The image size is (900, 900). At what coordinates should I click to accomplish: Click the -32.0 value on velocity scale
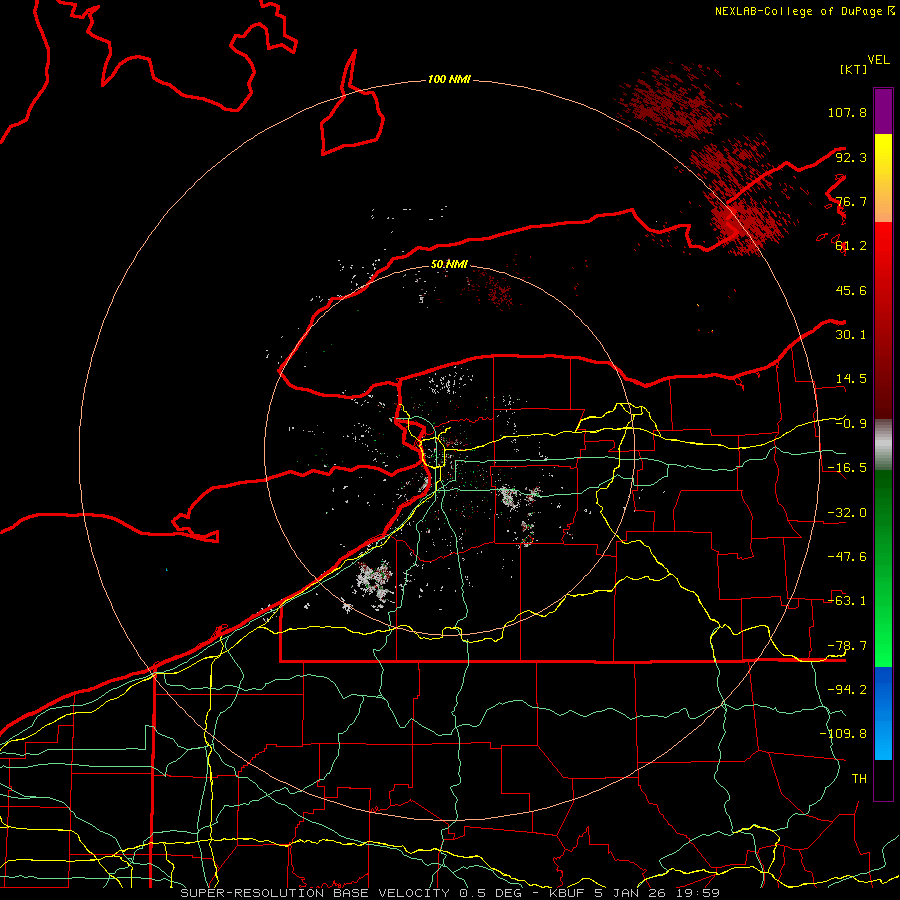click(x=847, y=513)
